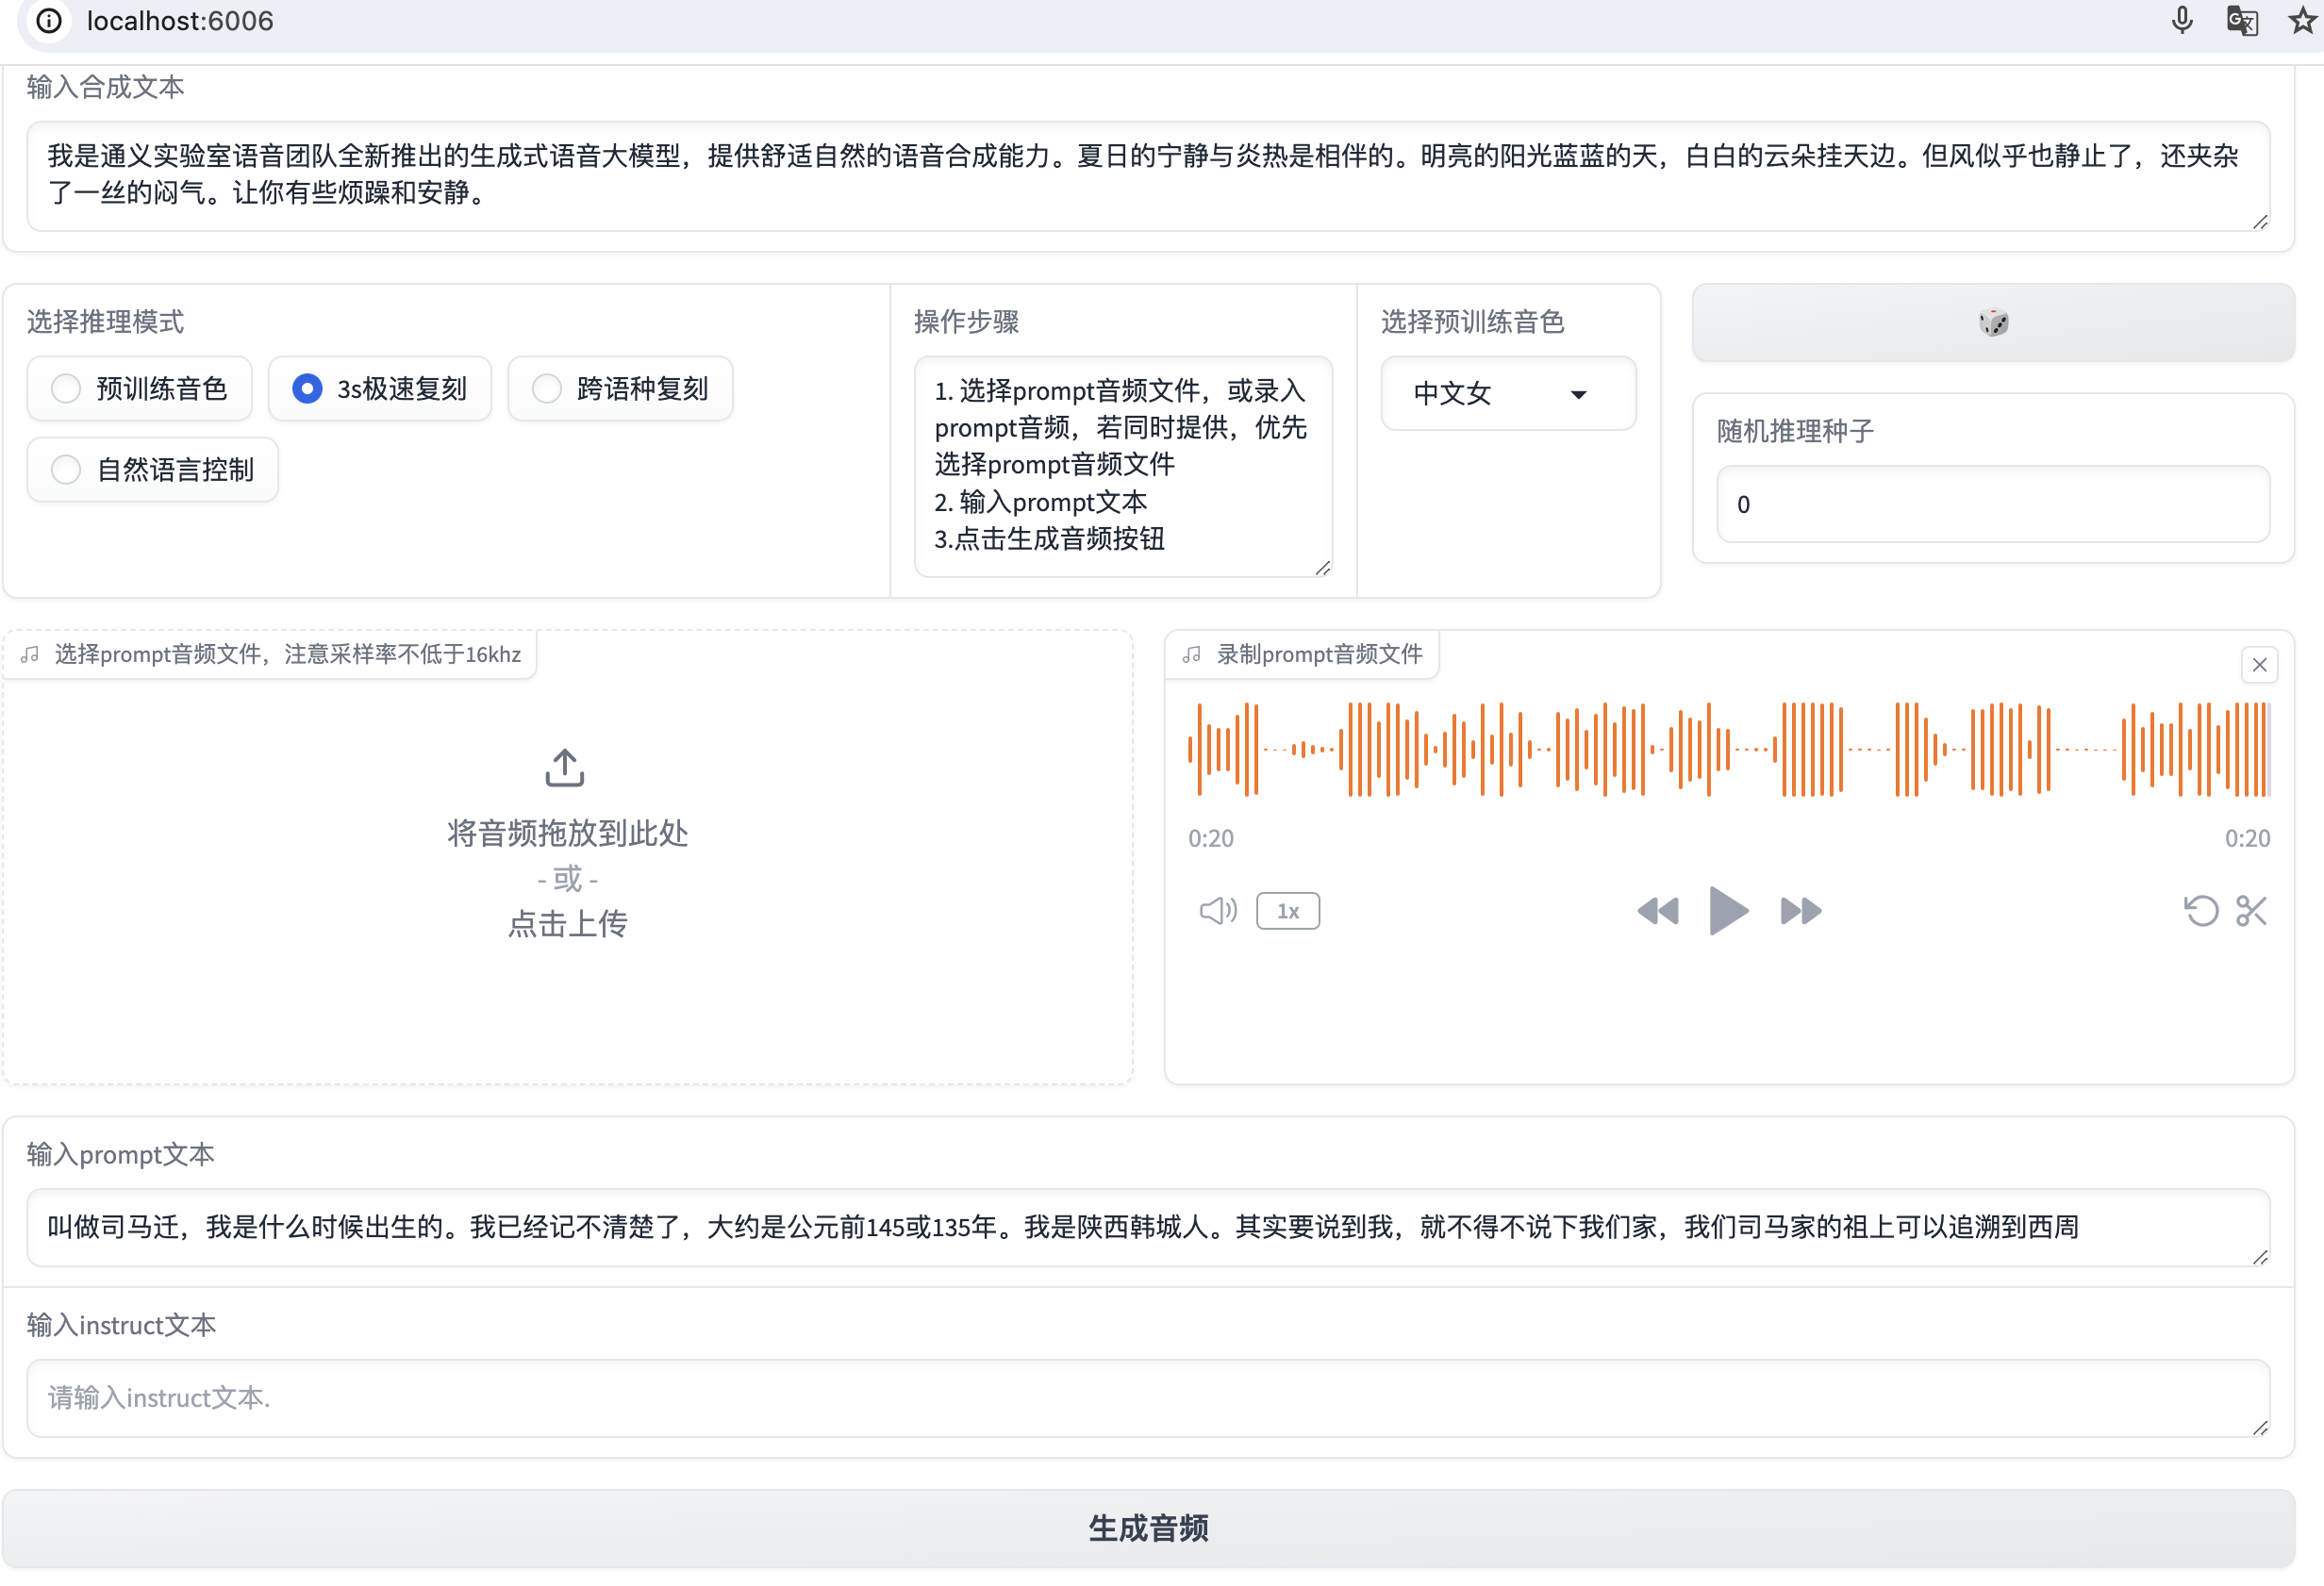The height and width of the screenshot is (1586, 2324).
Task: Open the 选择预训练音色 dropdown showing 中文女
Action: click(1508, 393)
